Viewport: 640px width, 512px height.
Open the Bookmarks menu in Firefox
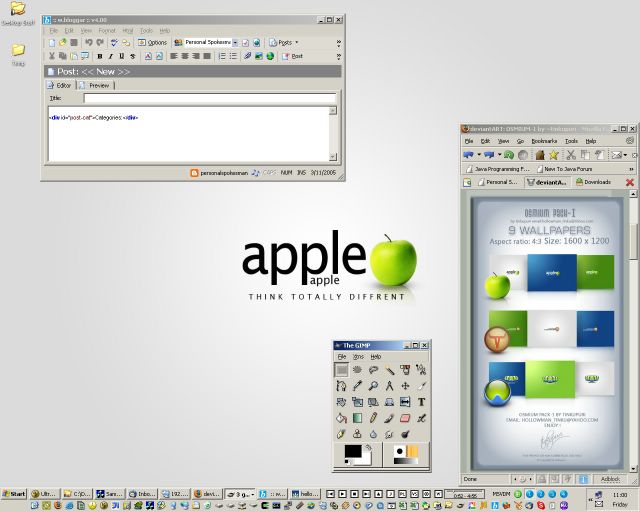(544, 141)
